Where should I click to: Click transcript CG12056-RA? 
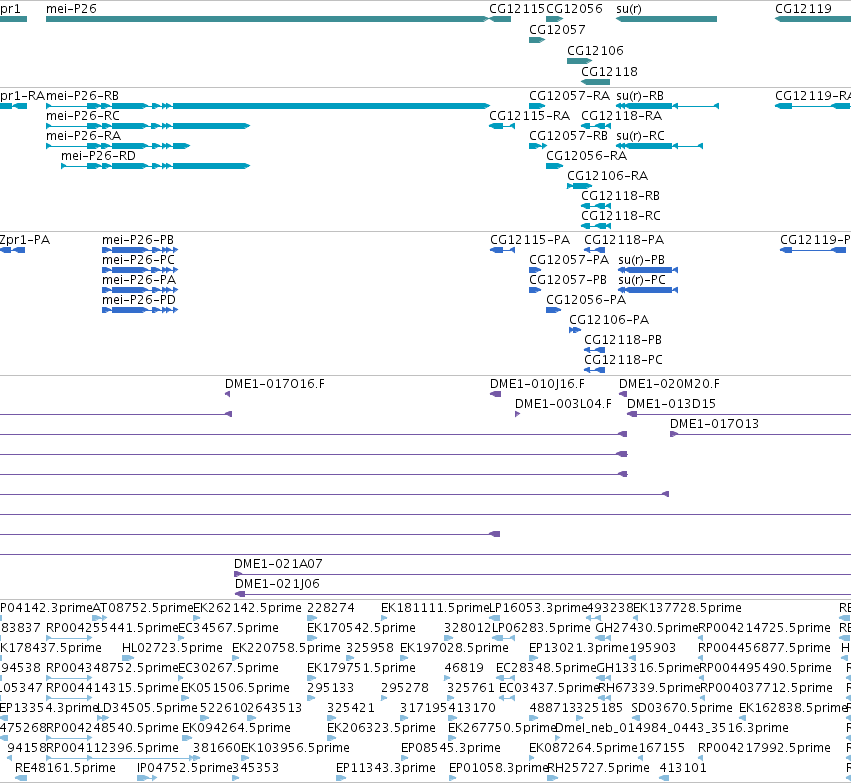point(554,165)
